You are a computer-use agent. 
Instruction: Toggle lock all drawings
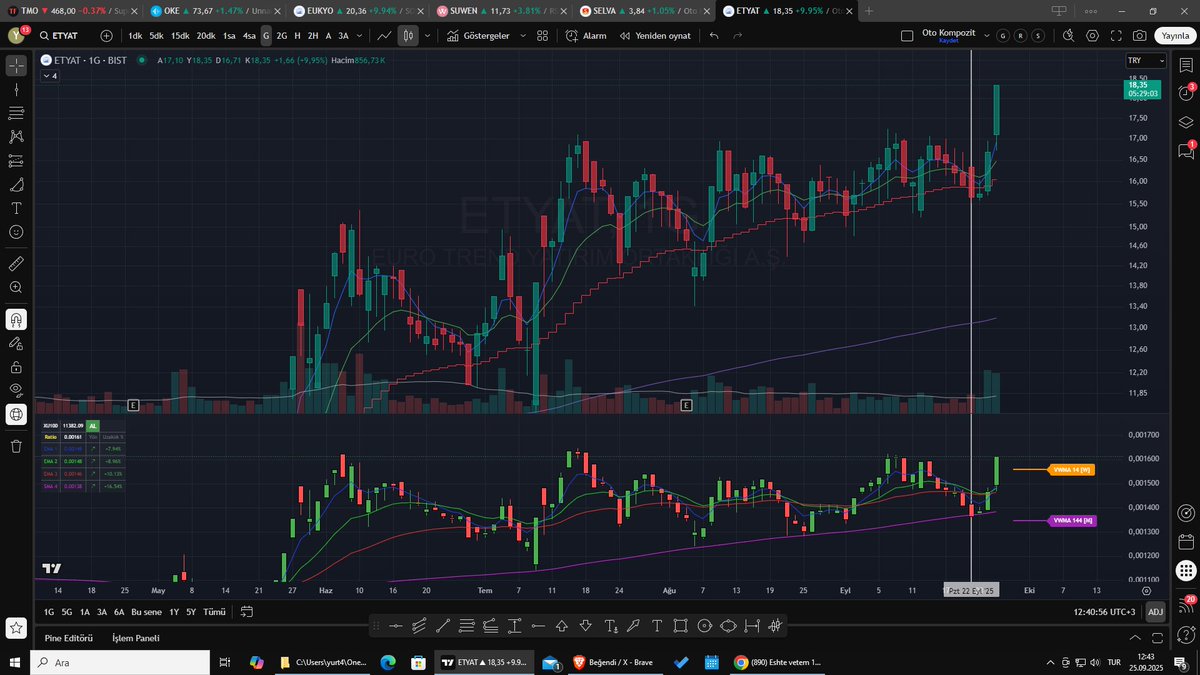pos(16,366)
